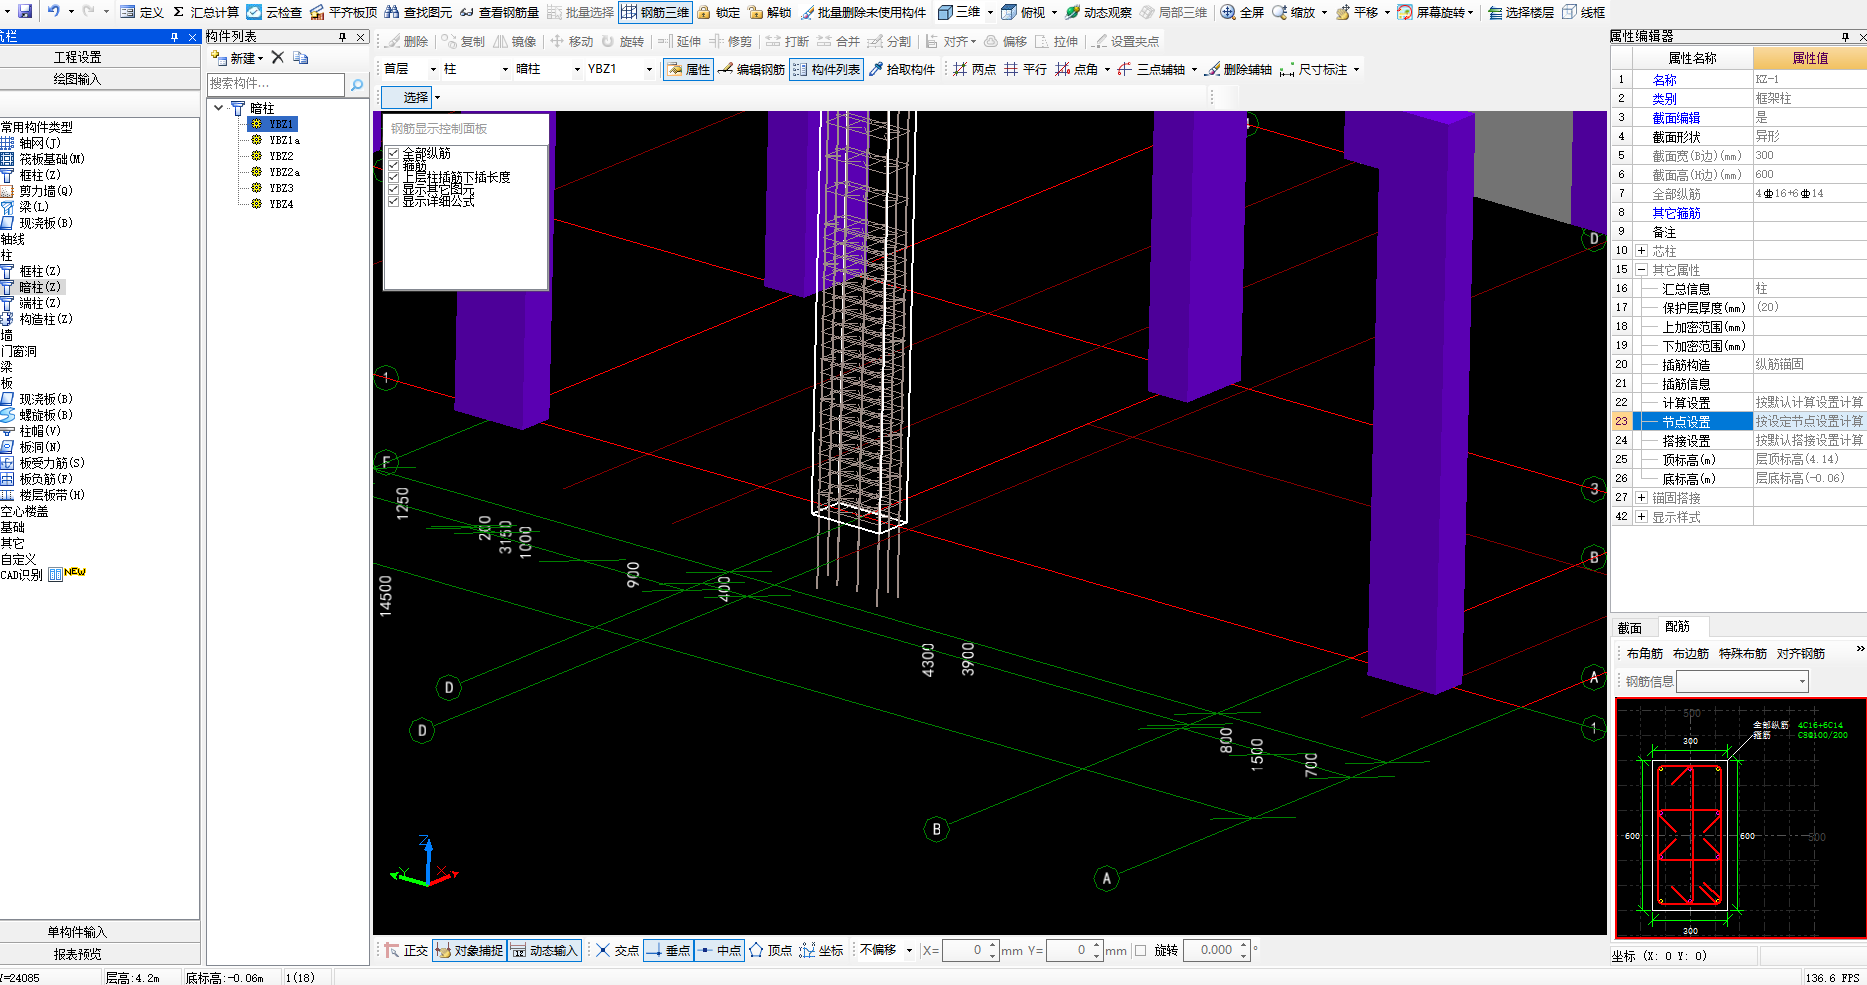Collapse the 其它属性 property group
The height and width of the screenshot is (985, 1867).
pos(1641,270)
